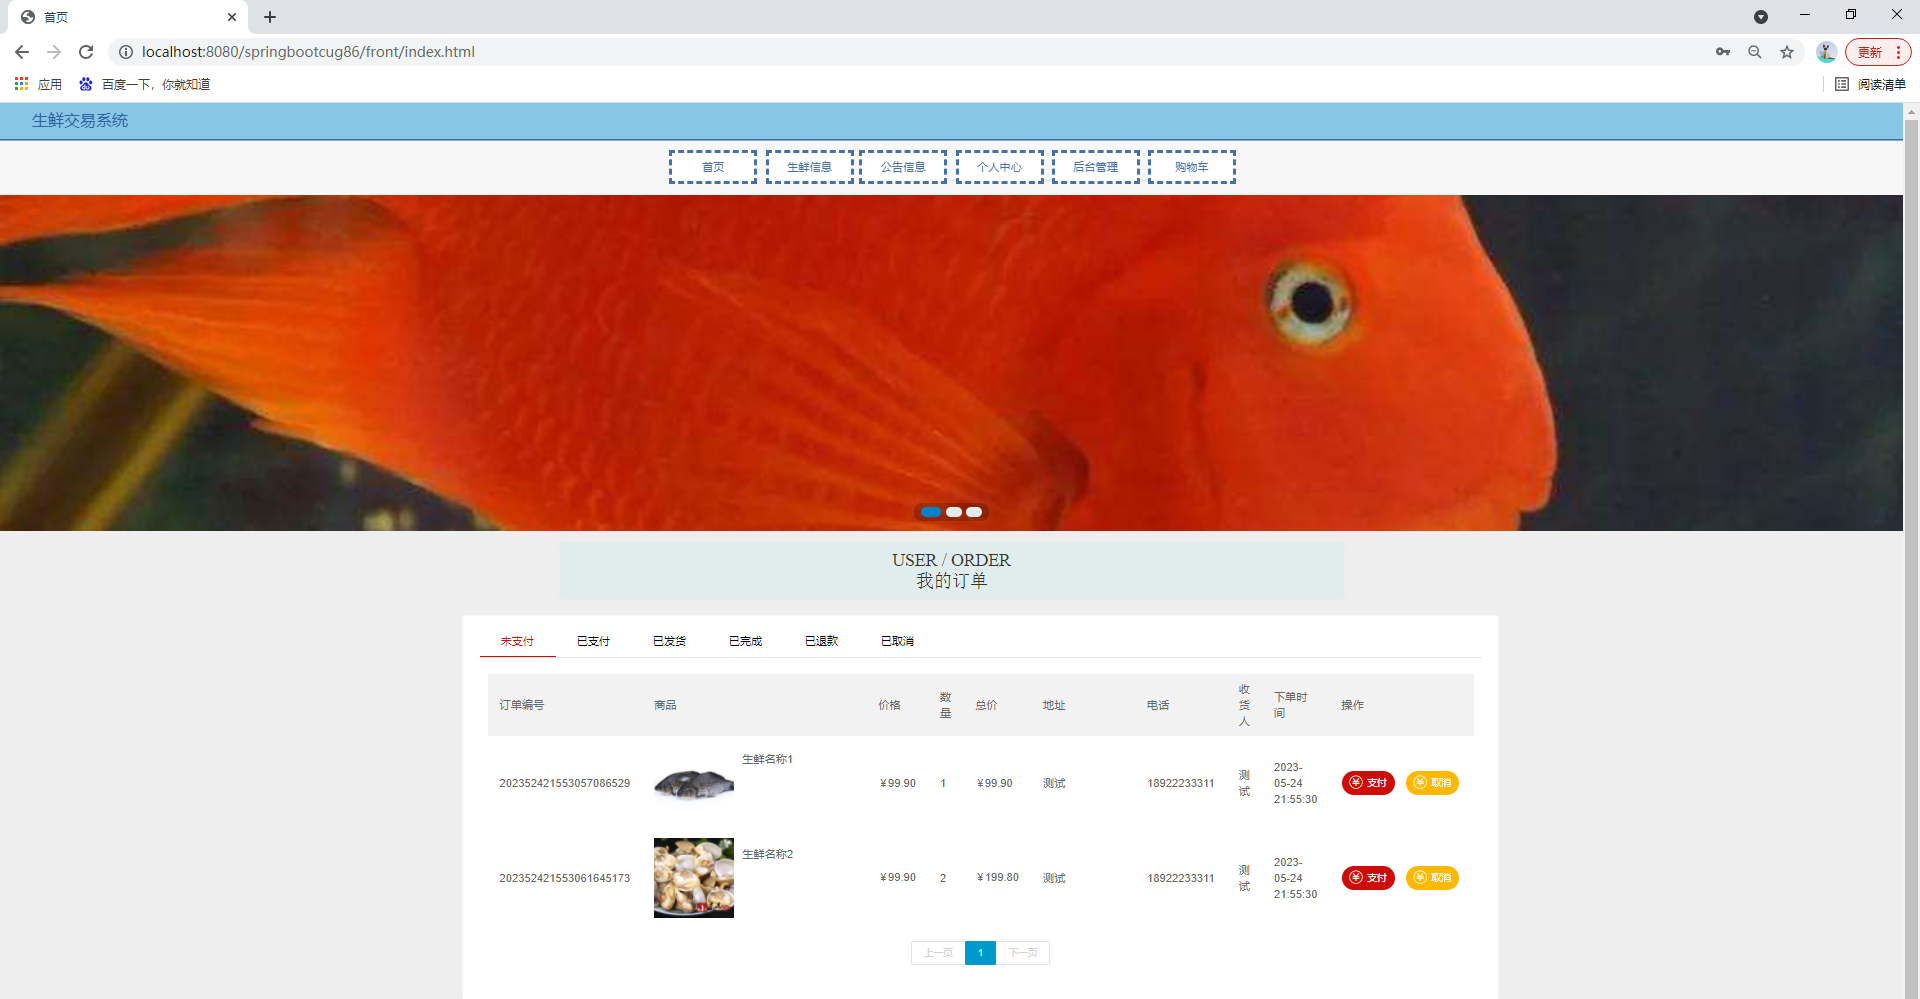Click the cancel icon for 生鲜名称2 order
The height and width of the screenshot is (999, 1920).
point(1420,877)
